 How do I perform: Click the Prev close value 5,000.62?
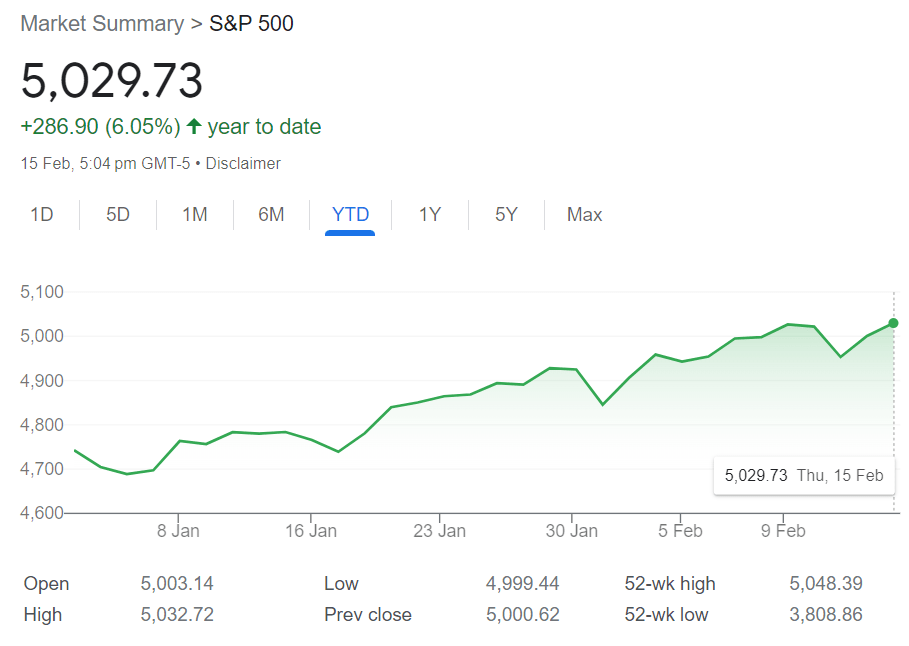click(x=522, y=614)
